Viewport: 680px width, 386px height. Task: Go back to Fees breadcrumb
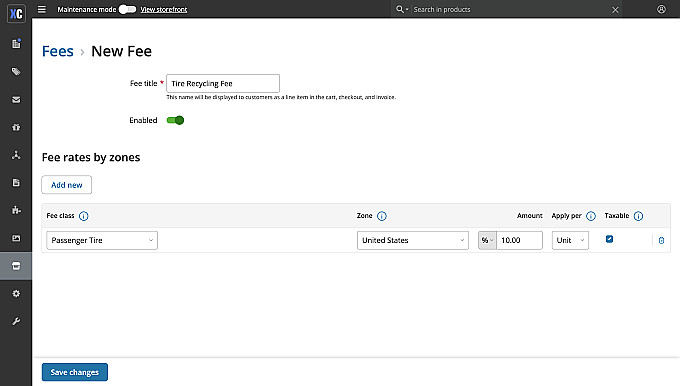click(58, 51)
